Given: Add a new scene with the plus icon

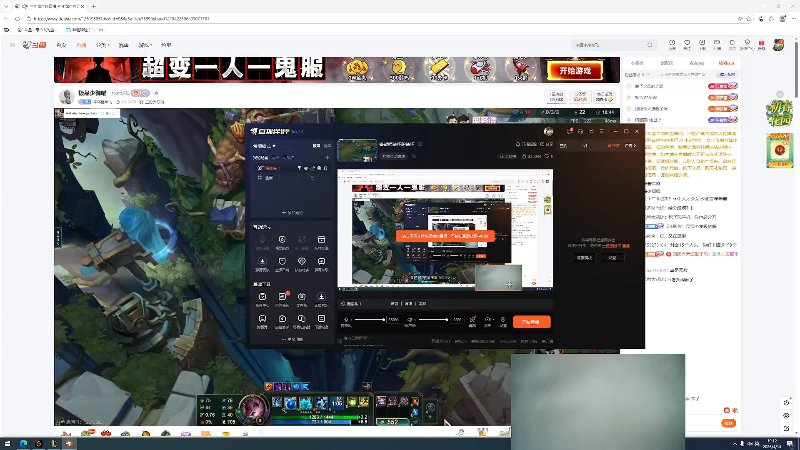Looking at the screenshot, I should click(x=328, y=158).
